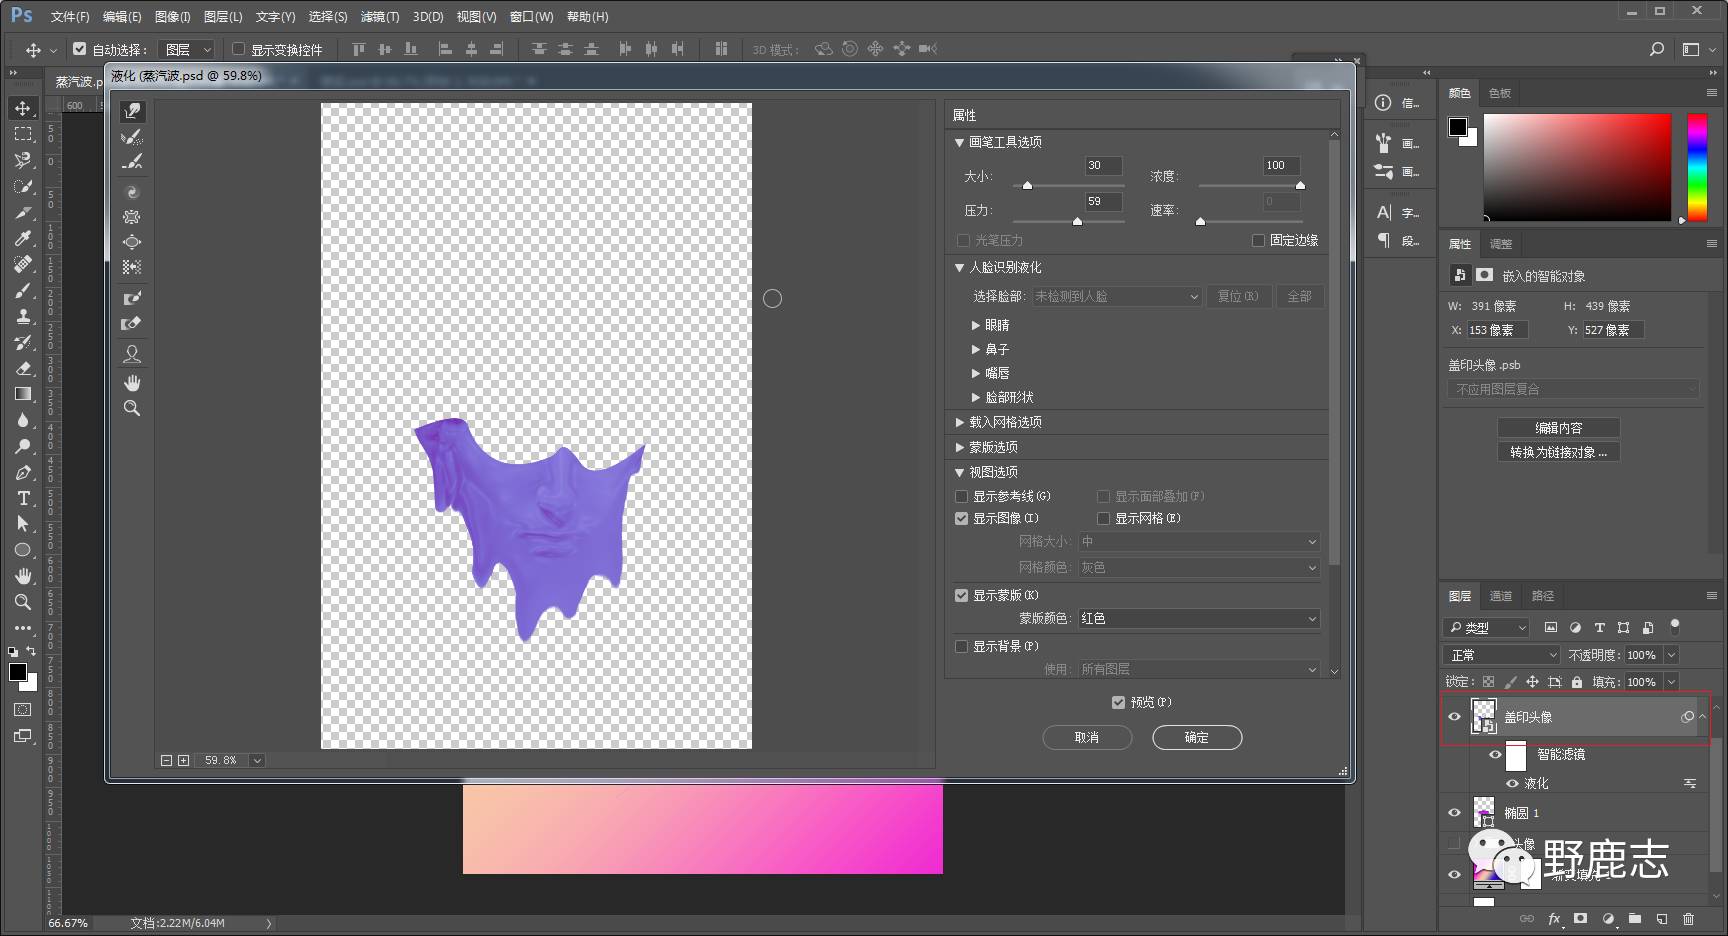The height and width of the screenshot is (936, 1728).
Task: Expand the 眼睛 face settings
Action: (x=976, y=325)
